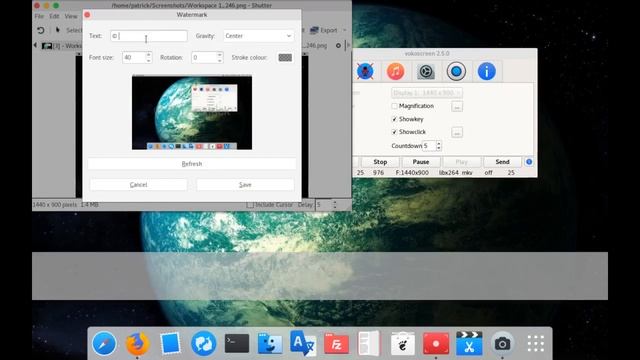This screenshot has height=360, width=640.
Task: Open the Shutter Edit menu
Action: point(54,16)
